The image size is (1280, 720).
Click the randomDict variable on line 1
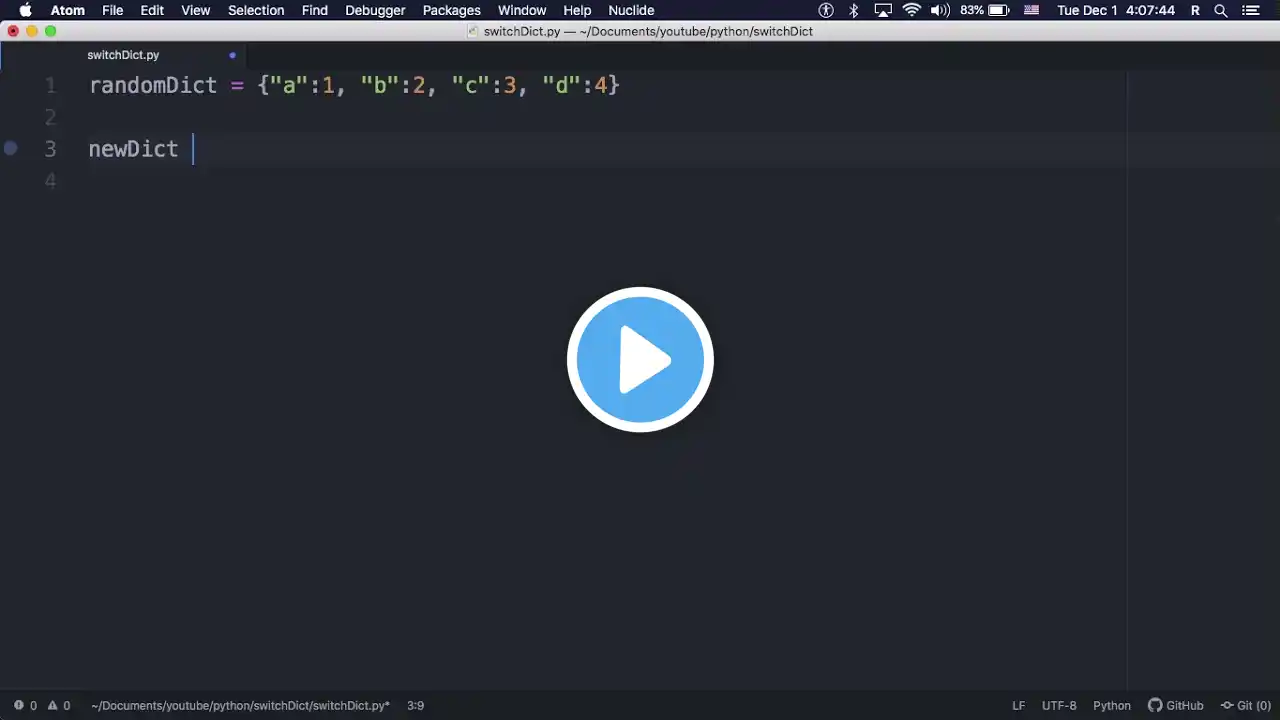coord(153,85)
